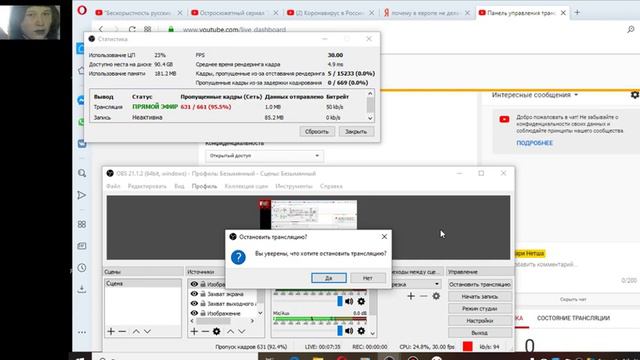This screenshot has height=360, width=640.
Task: Go back in Opera browser
Action: 101,29
